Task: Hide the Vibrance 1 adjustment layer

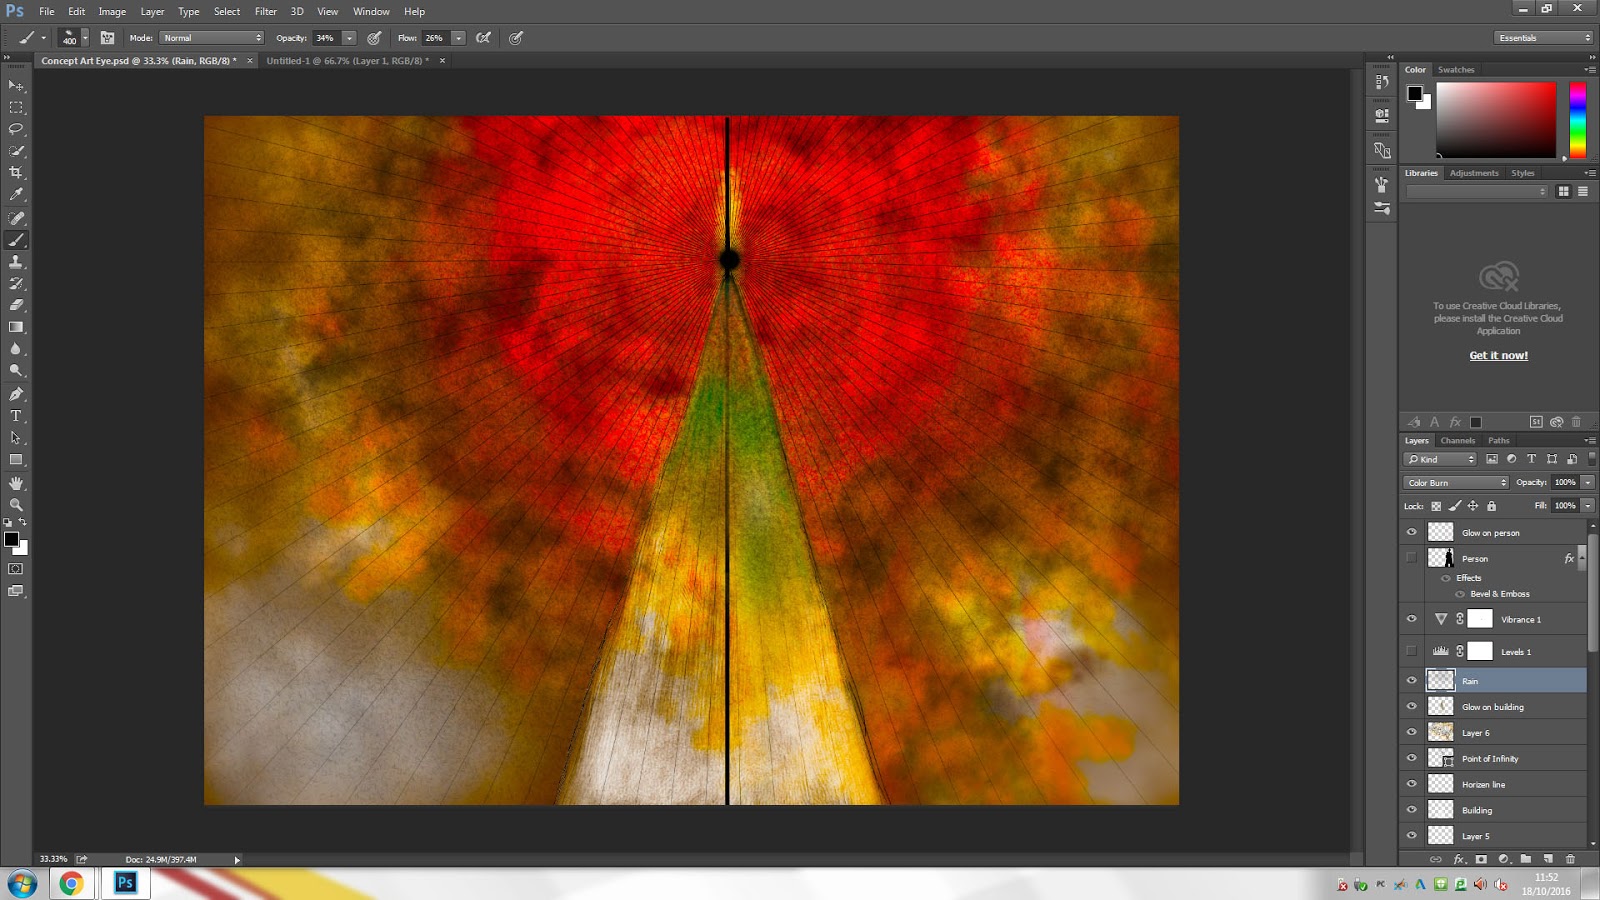Action: (x=1412, y=619)
